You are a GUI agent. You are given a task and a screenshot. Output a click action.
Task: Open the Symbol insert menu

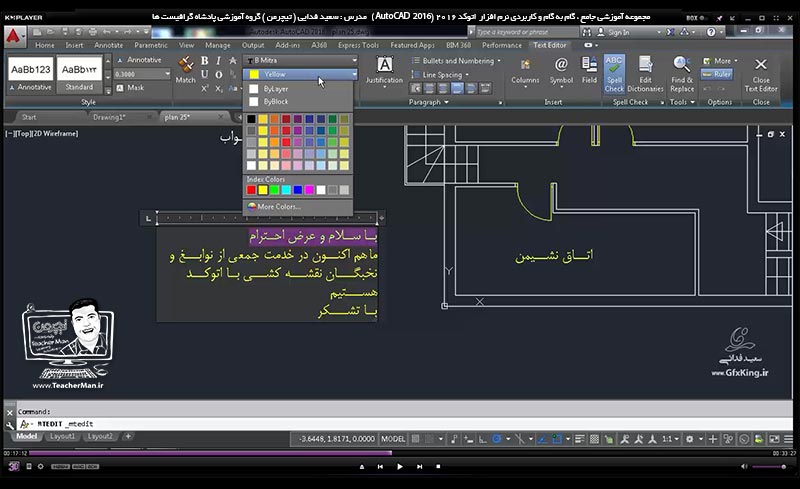click(561, 70)
